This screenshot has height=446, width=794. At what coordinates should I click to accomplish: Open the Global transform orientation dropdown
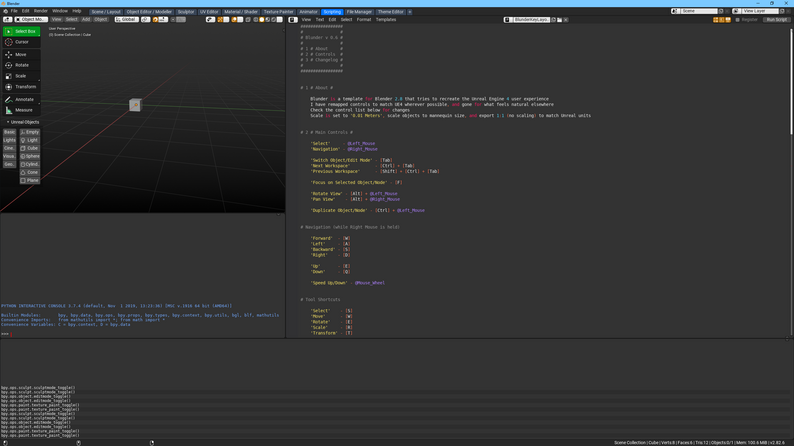pyautogui.click(x=127, y=19)
